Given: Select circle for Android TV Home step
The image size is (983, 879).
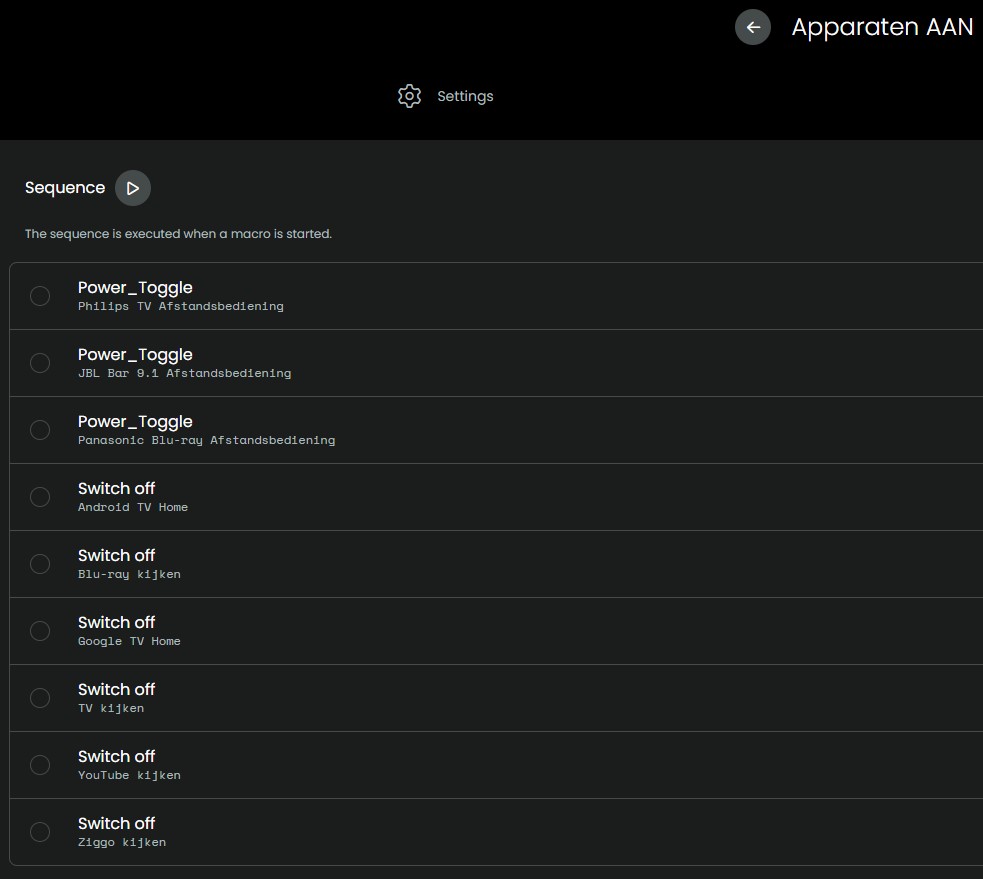Looking at the screenshot, I should [40, 497].
